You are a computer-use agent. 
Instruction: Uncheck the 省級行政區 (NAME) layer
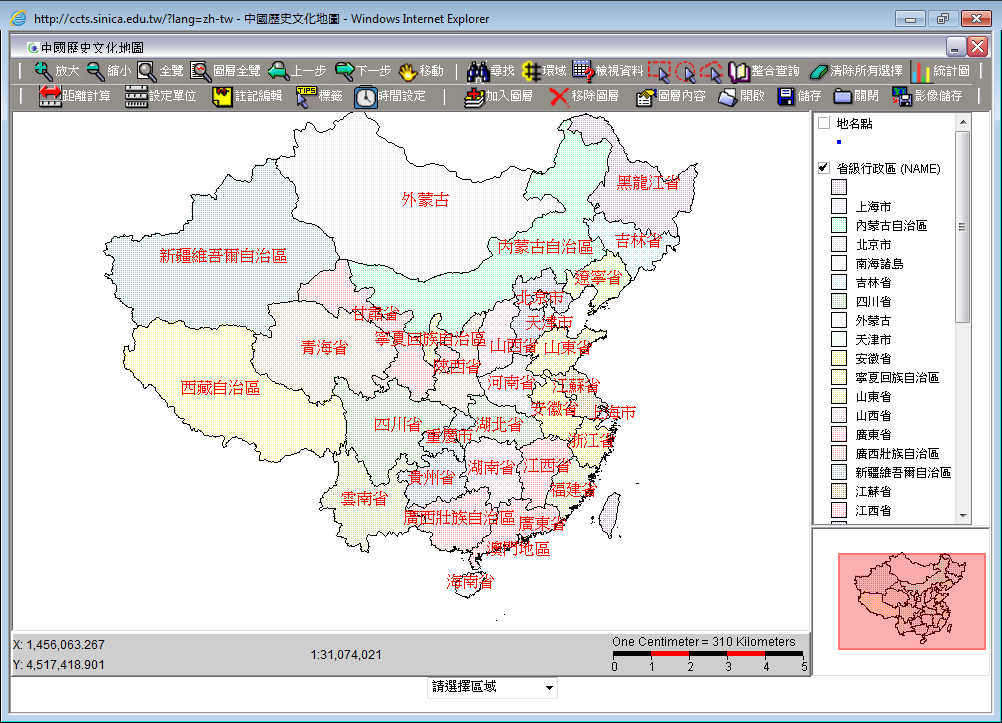coord(824,168)
